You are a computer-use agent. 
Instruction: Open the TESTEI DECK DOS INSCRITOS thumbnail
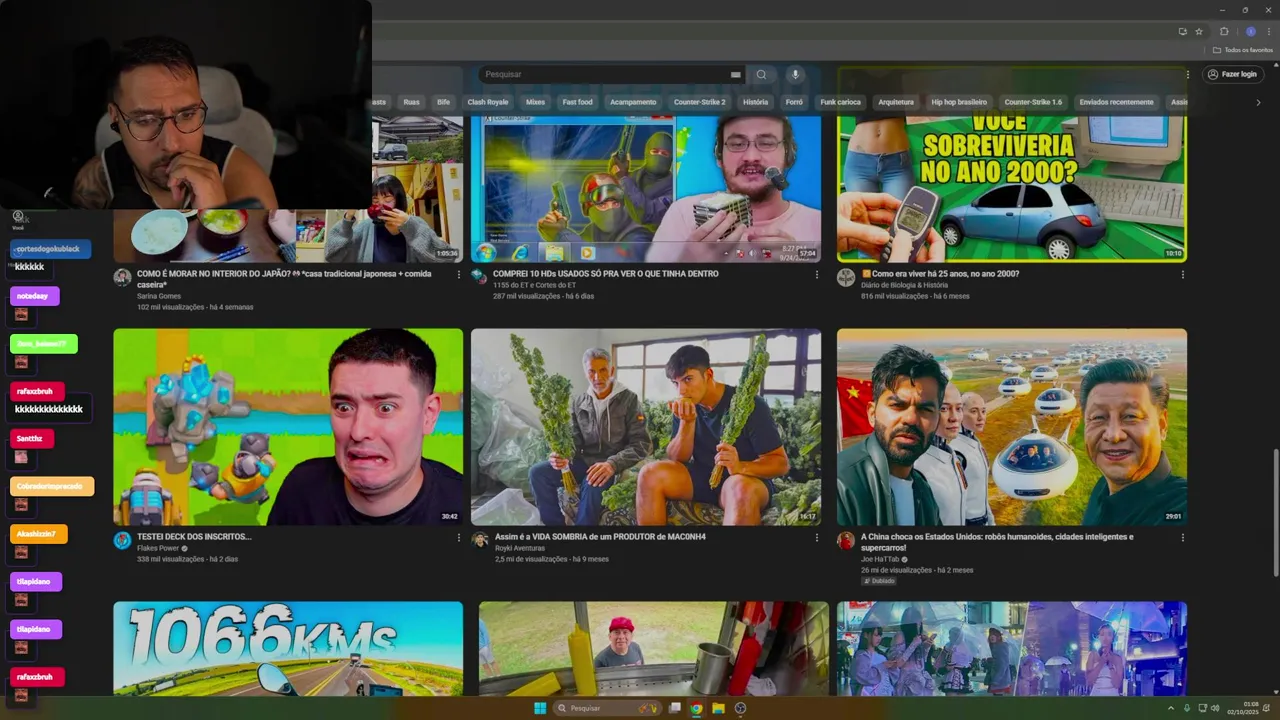(x=288, y=427)
